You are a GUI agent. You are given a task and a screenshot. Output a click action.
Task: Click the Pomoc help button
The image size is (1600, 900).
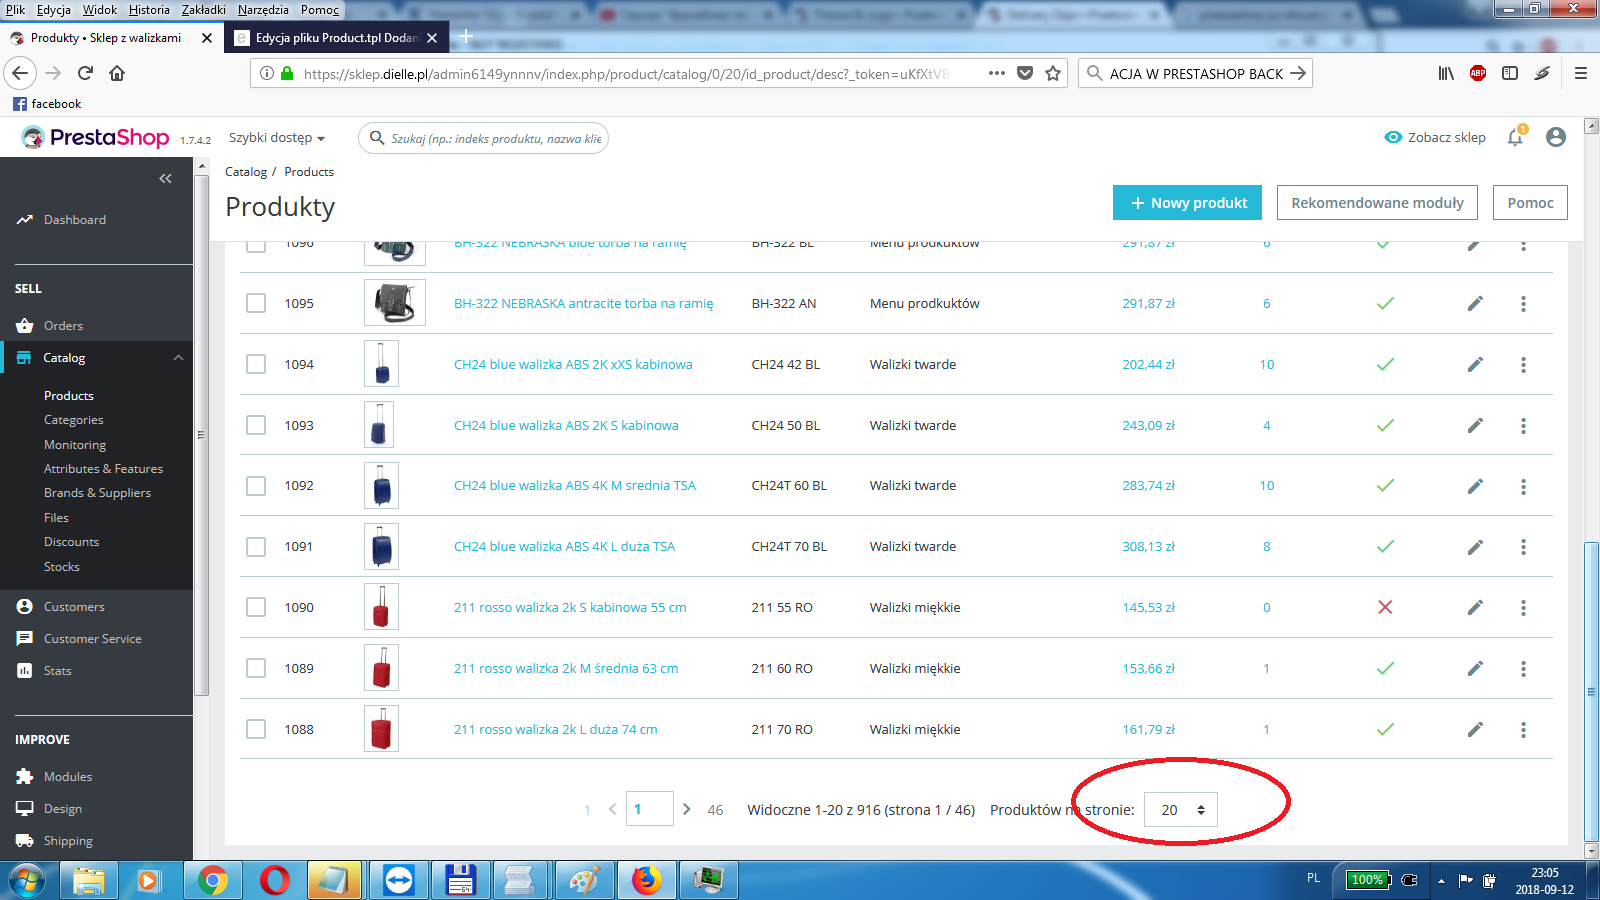[1530, 203]
